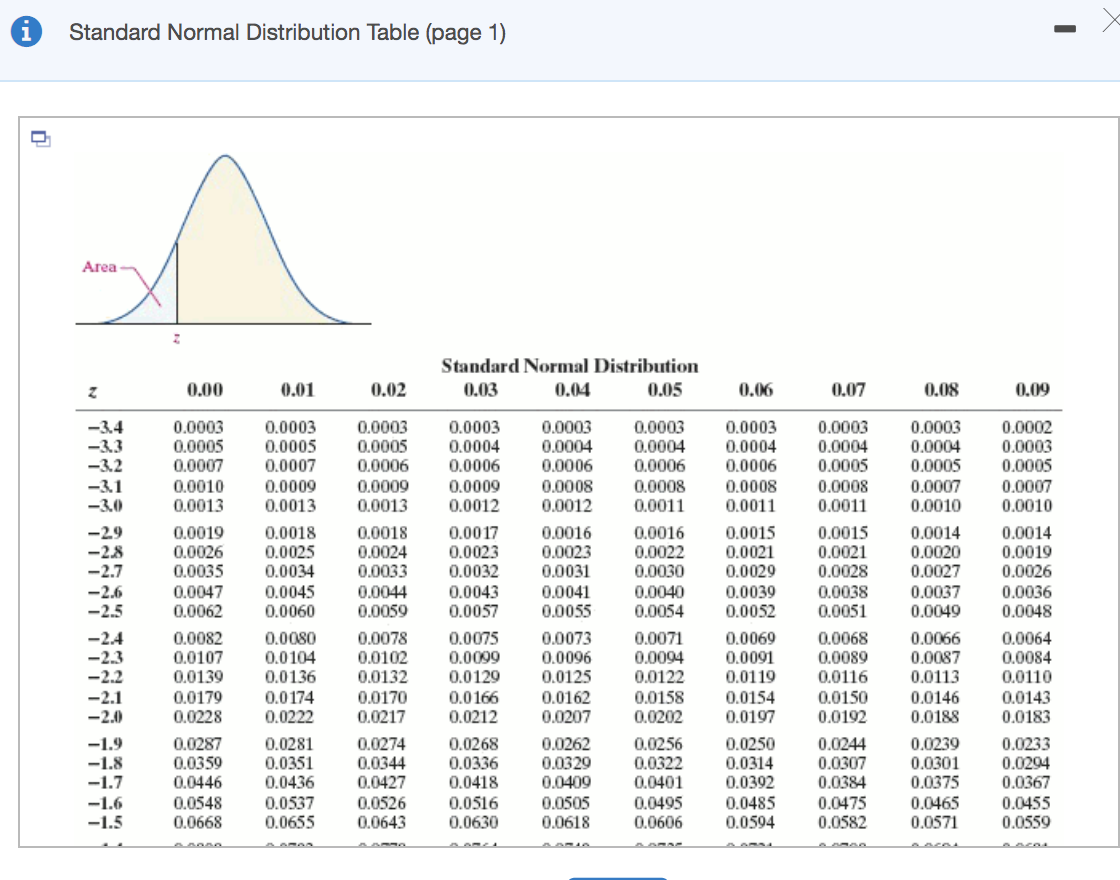Select row label −3.4
The height and width of the screenshot is (880, 1120).
105,427
